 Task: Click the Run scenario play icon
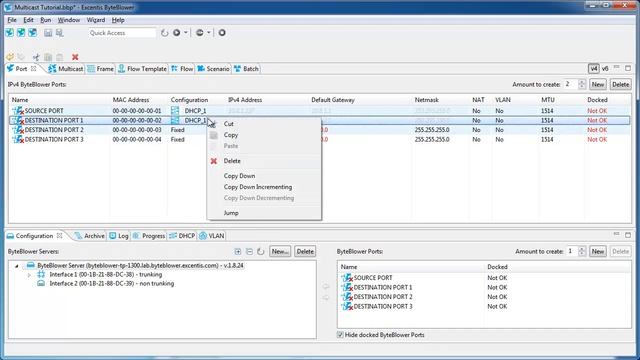point(177,33)
